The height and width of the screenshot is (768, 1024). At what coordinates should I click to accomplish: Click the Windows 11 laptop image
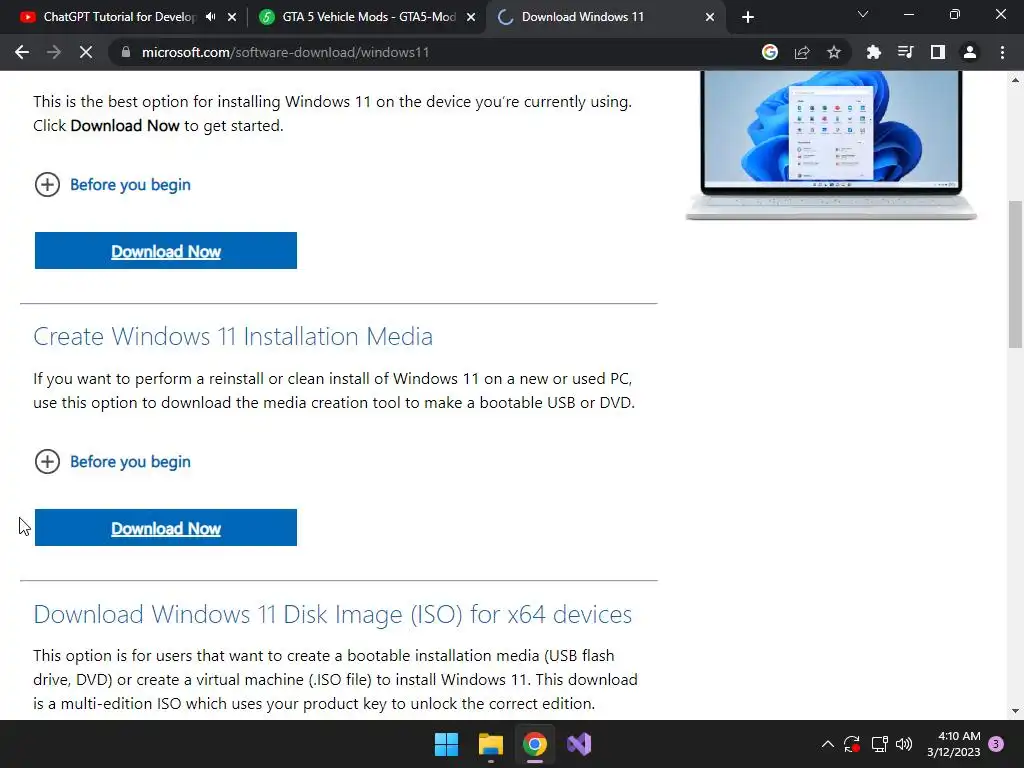831,145
